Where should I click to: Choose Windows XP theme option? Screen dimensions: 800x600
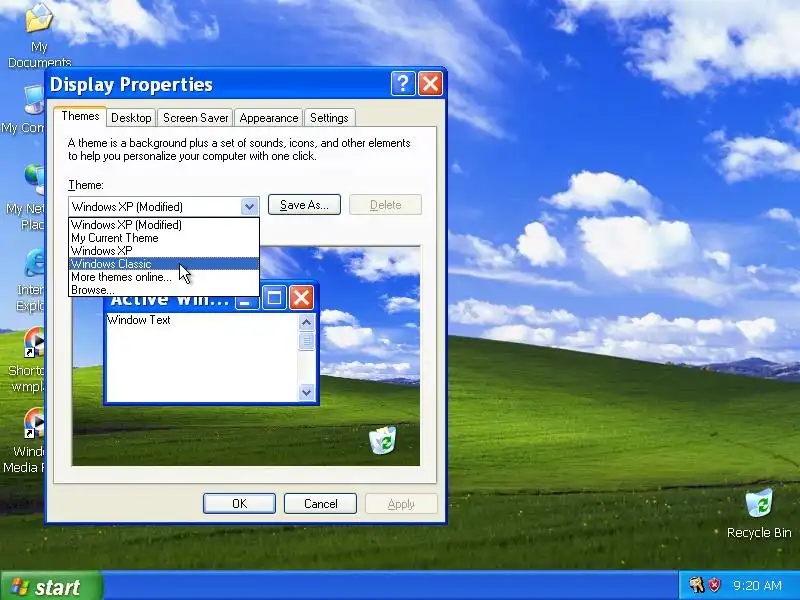(x=164, y=251)
